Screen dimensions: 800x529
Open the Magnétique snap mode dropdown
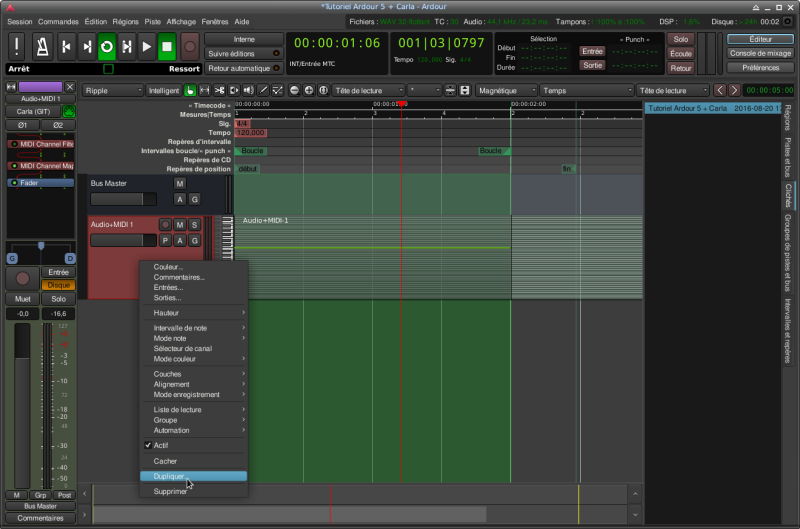506,90
